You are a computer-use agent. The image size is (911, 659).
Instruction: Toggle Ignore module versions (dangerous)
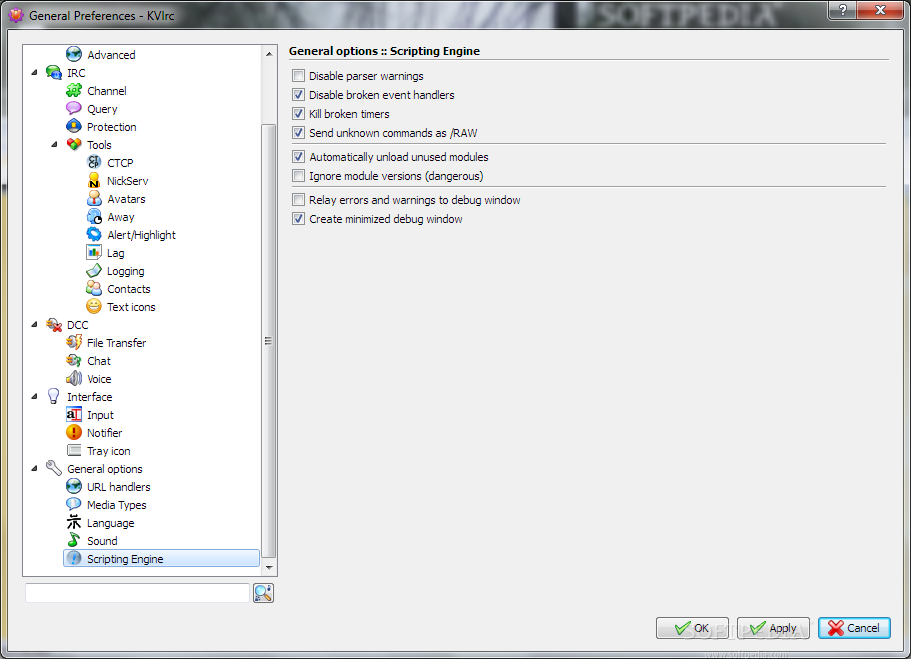pos(299,176)
